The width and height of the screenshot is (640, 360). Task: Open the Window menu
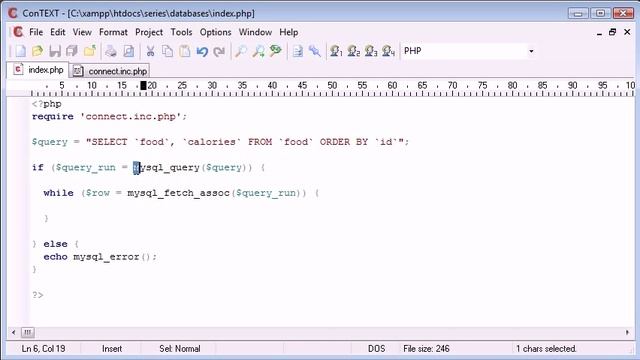click(255, 32)
